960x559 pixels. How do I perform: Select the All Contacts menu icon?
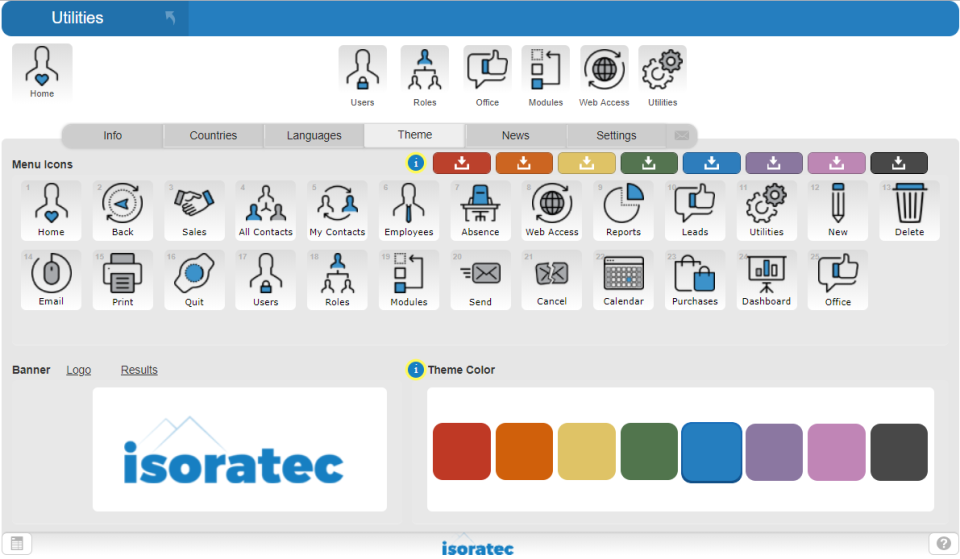[x=266, y=210]
